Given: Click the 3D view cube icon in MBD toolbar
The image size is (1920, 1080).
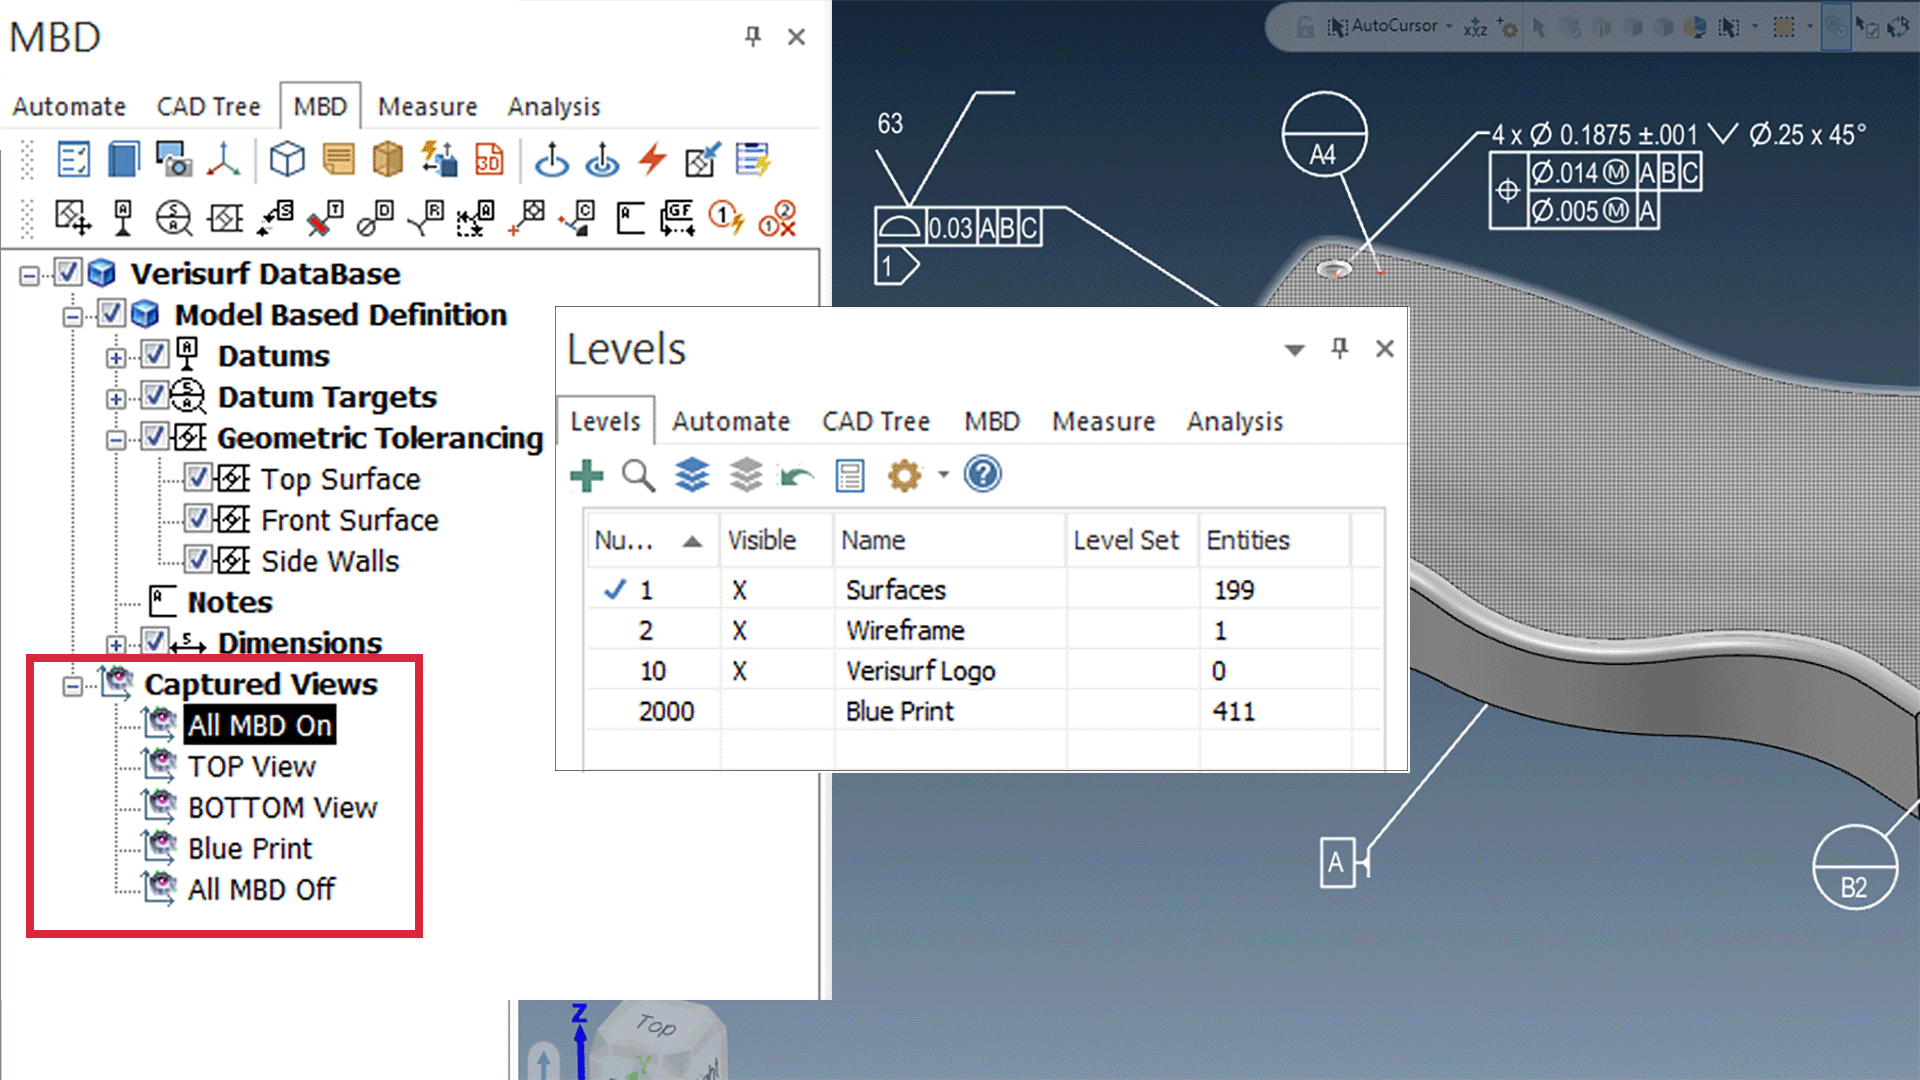Looking at the screenshot, I should tap(286, 160).
